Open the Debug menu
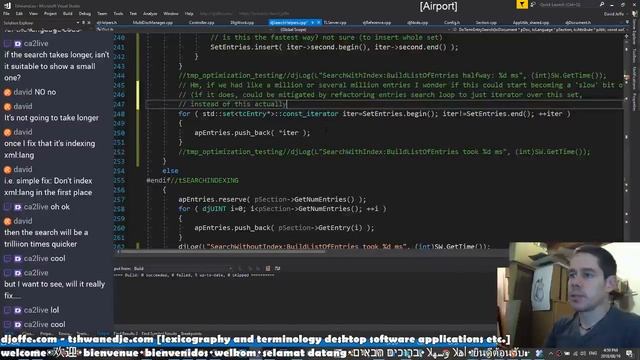The width and height of the screenshot is (640, 360). pos(84,13)
